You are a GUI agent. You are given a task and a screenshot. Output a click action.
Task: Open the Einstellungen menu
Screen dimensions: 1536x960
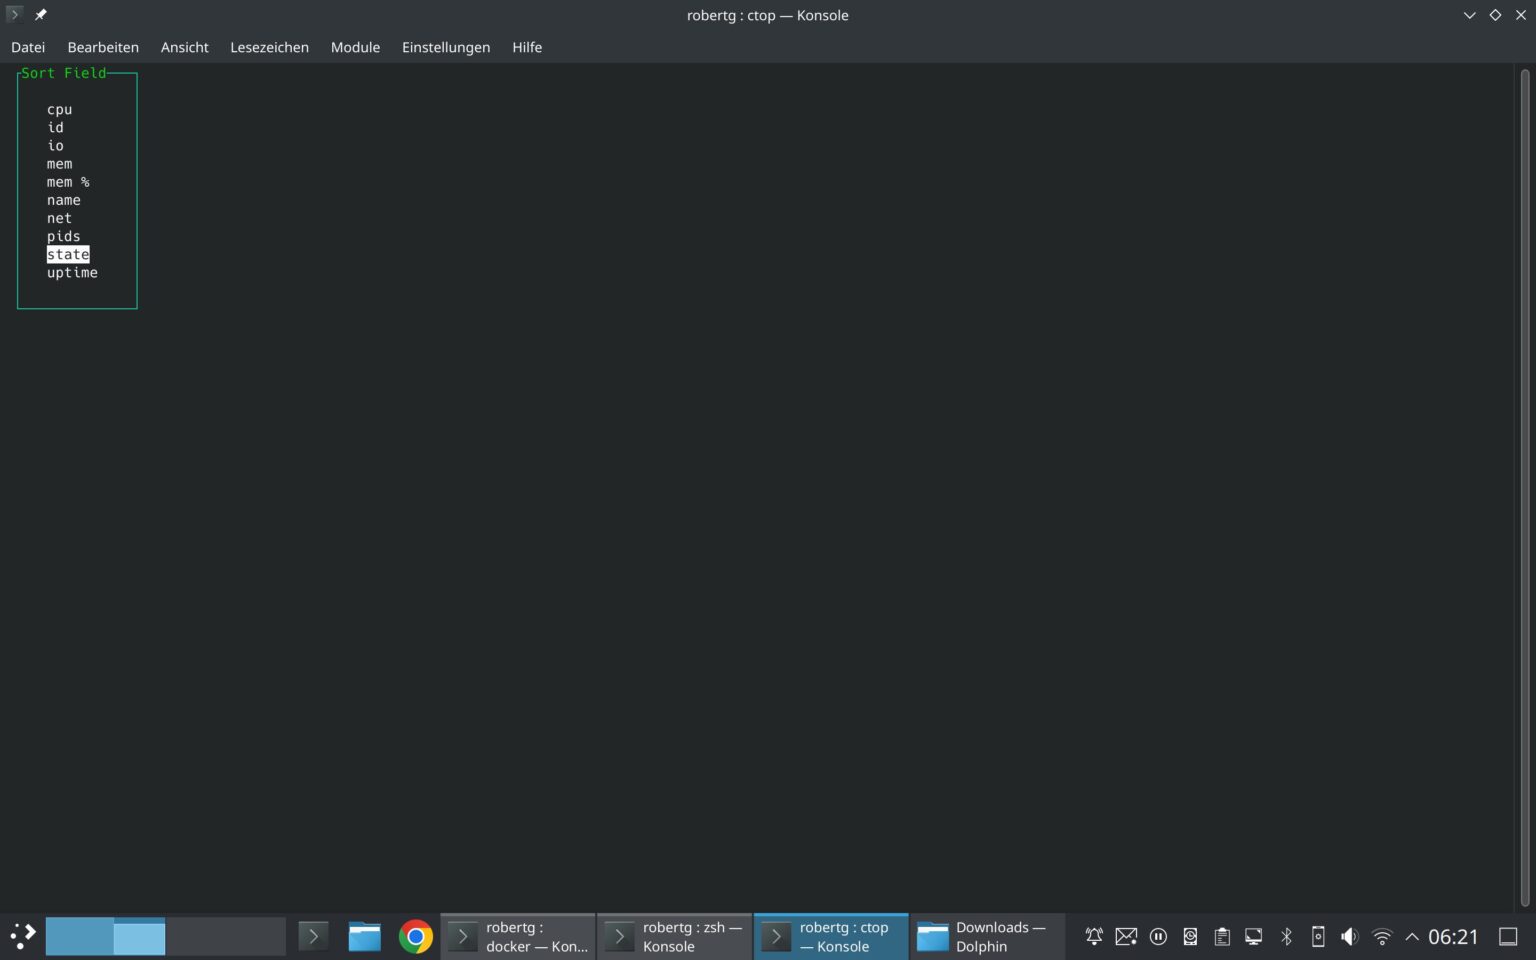[446, 47]
